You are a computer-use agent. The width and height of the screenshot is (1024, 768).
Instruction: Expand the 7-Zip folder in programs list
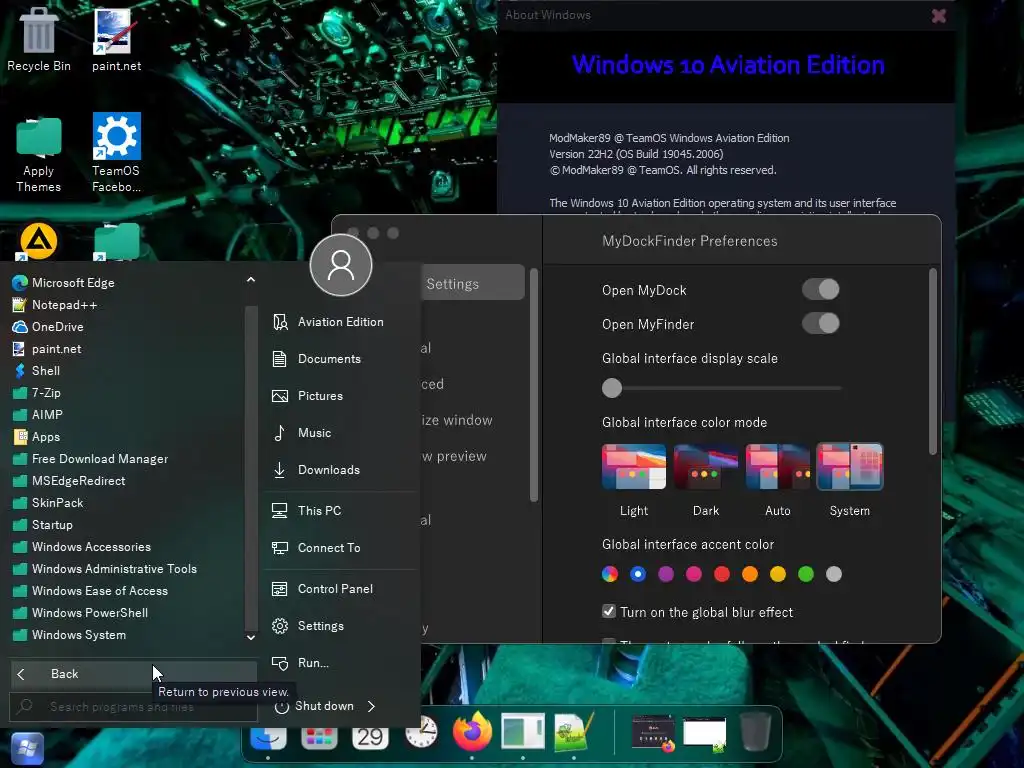(37, 393)
